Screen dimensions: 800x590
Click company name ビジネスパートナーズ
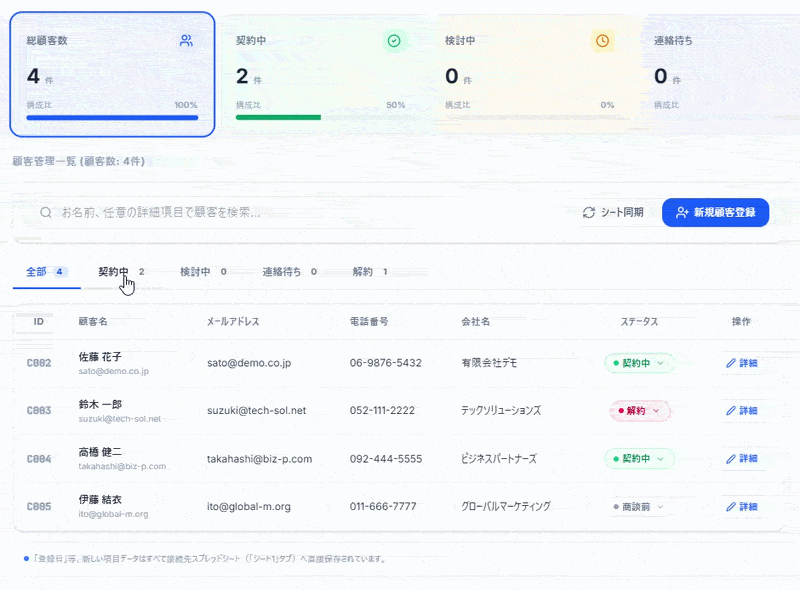(x=499, y=458)
